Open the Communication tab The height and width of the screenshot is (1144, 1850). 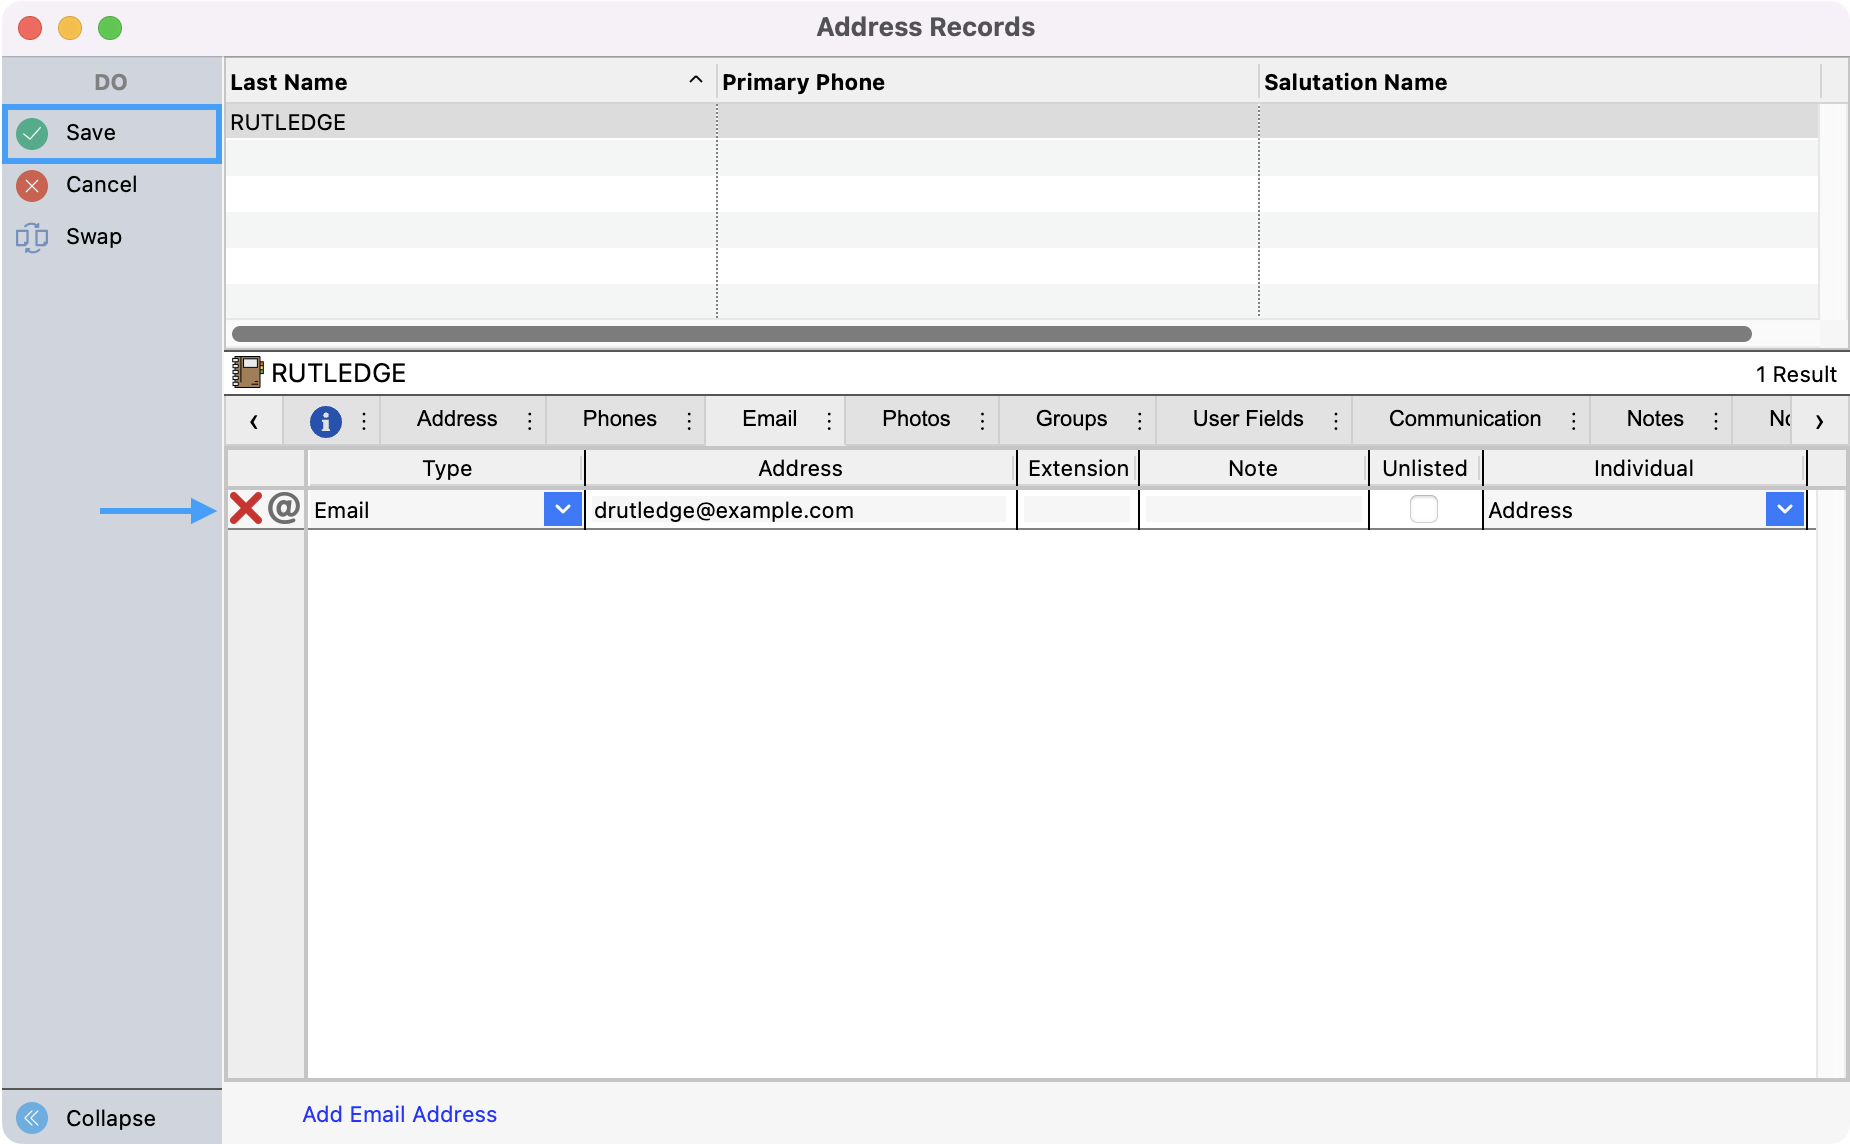tap(1464, 419)
